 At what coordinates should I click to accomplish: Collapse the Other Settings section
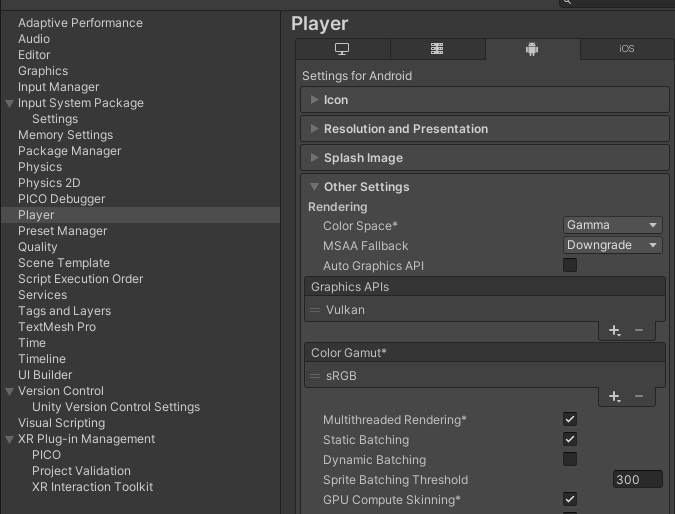[485, 187]
